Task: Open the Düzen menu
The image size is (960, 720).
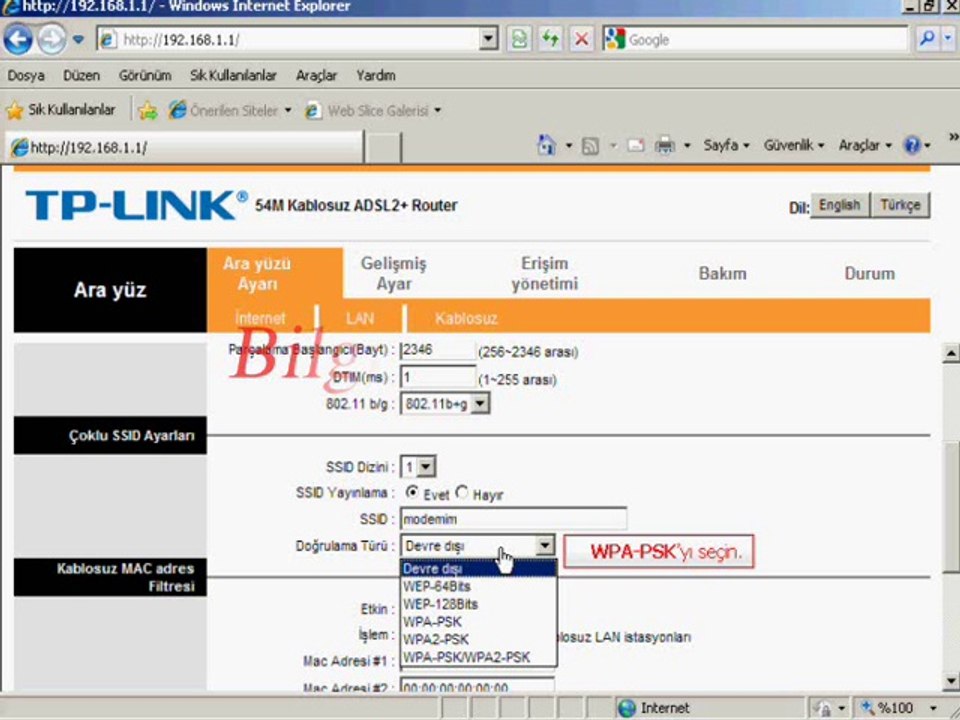Action: point(81,75)
